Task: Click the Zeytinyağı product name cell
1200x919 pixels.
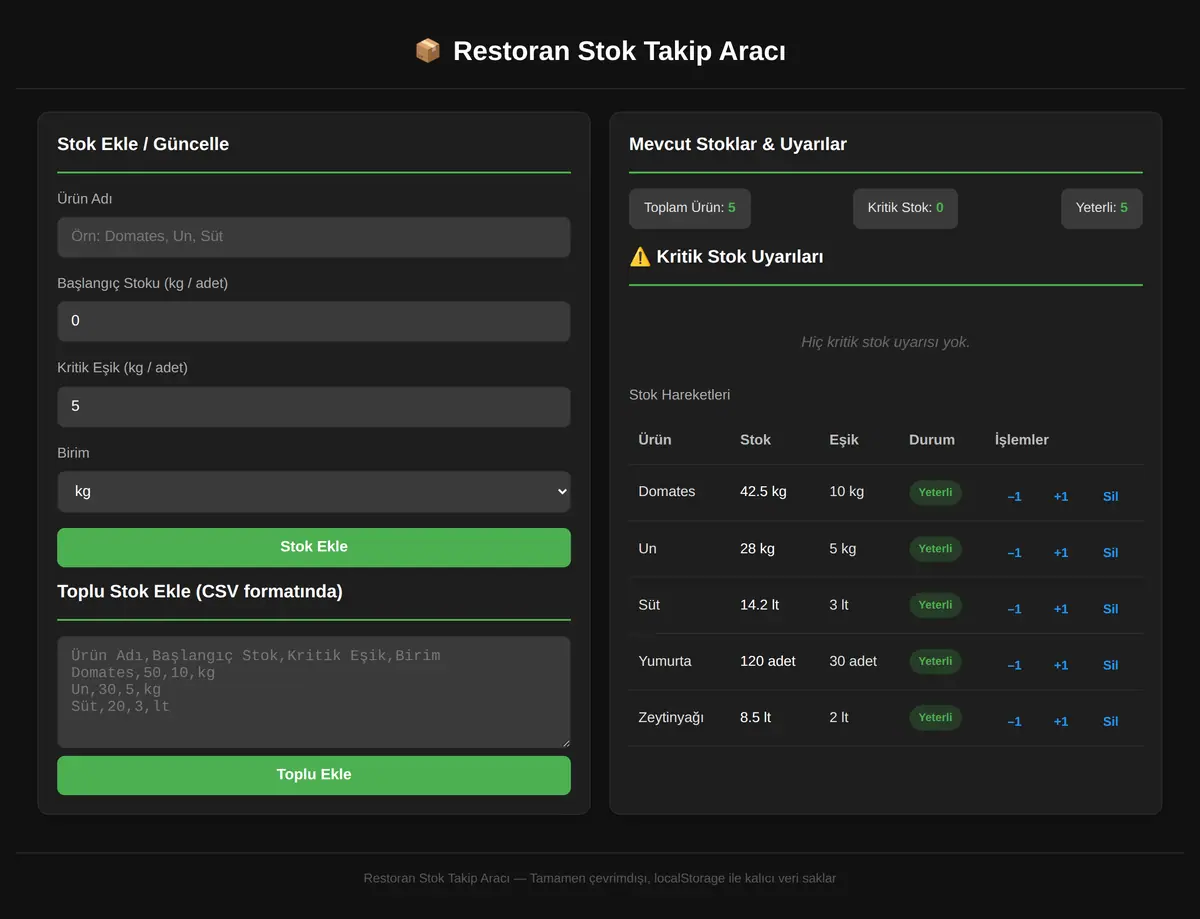Action: [x=671, y=718]
